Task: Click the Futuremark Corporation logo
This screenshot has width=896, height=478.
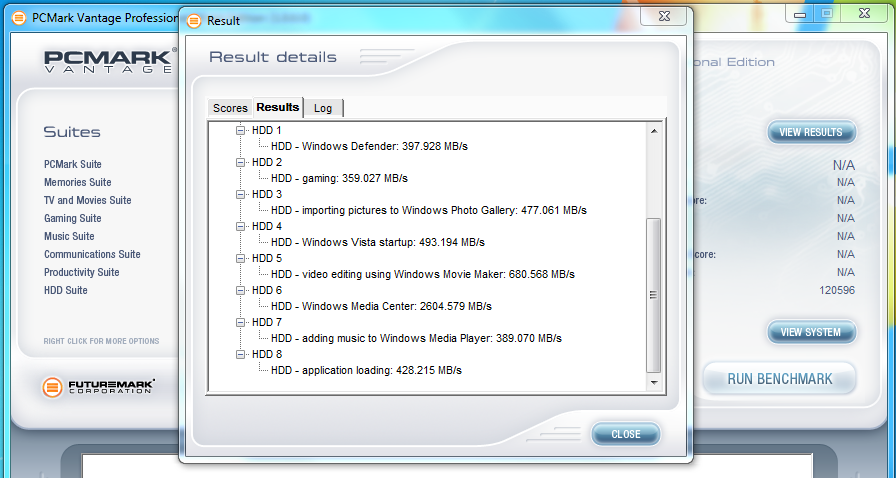Action: 98,387
